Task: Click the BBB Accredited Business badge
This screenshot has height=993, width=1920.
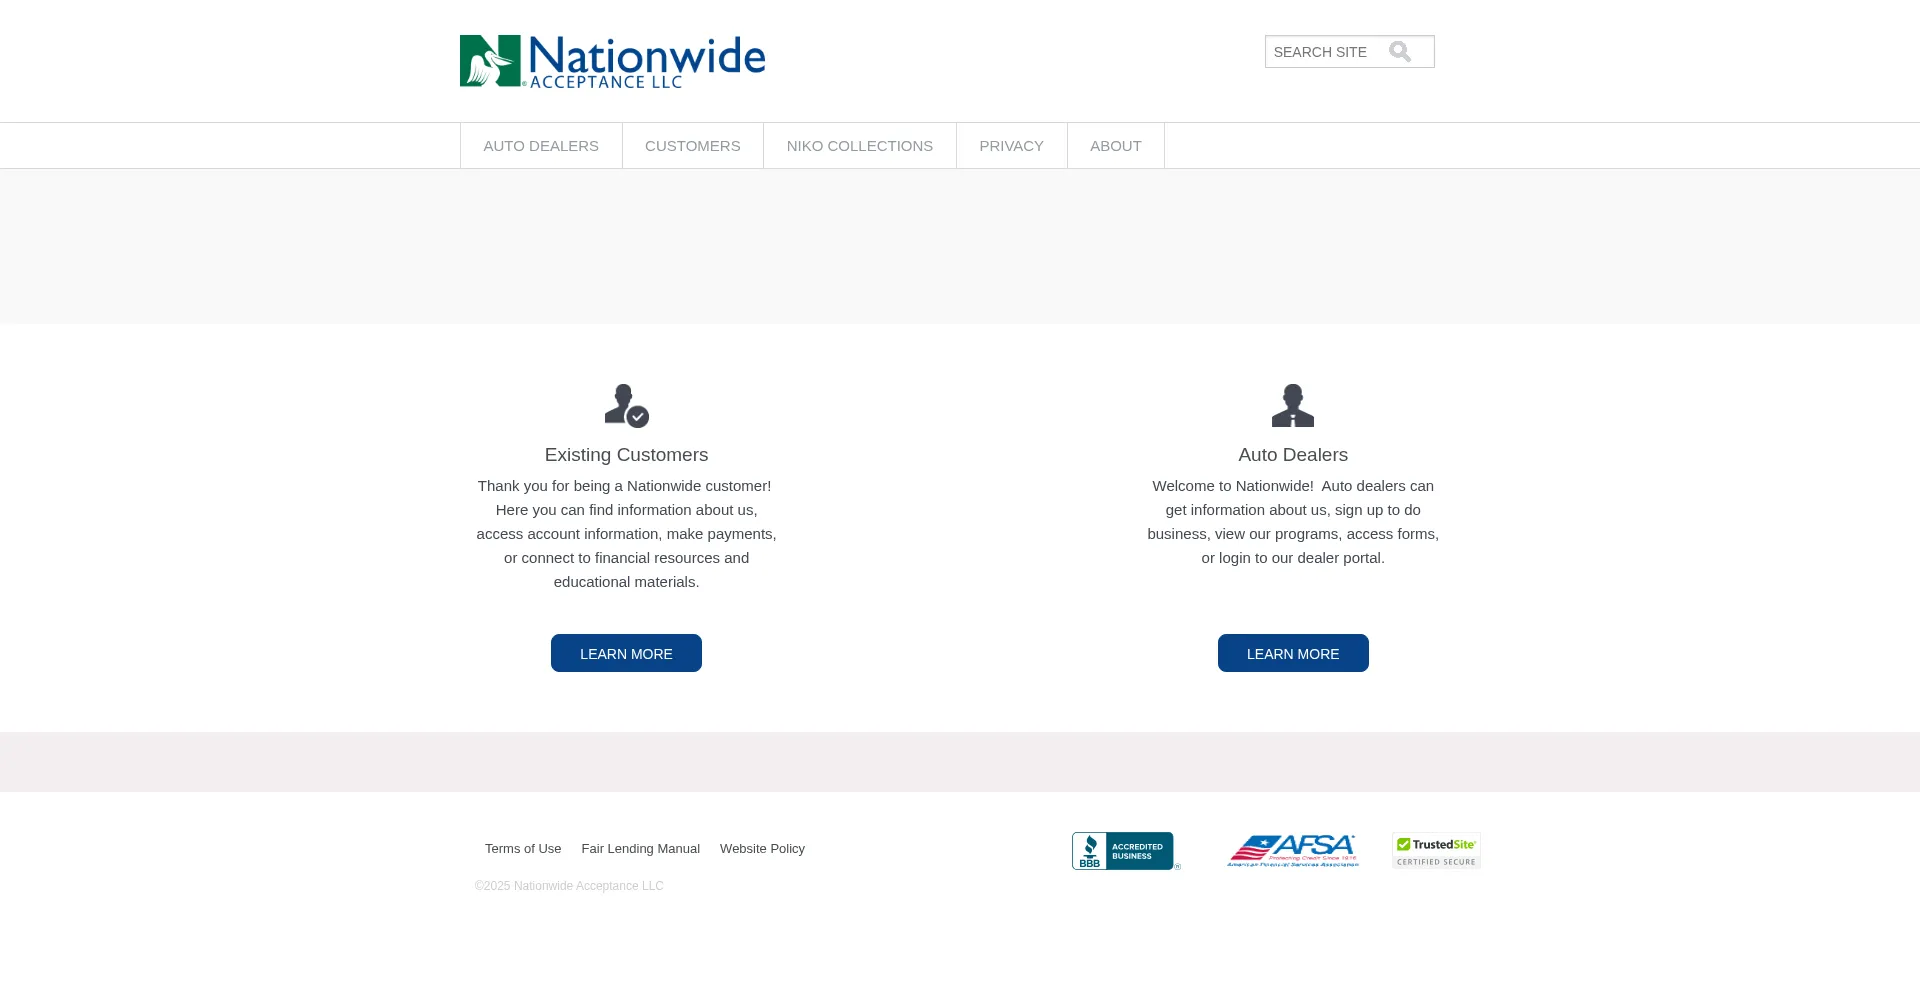Action: [1125, 850]
